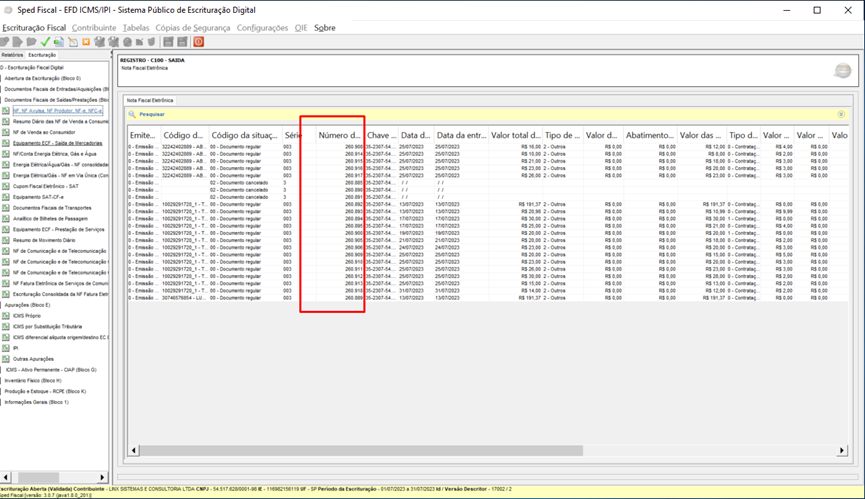The width and height of the screenshot is (865, 499).
Task: Select Inventário Físico (Bloco H)
Action: (33, 380)
